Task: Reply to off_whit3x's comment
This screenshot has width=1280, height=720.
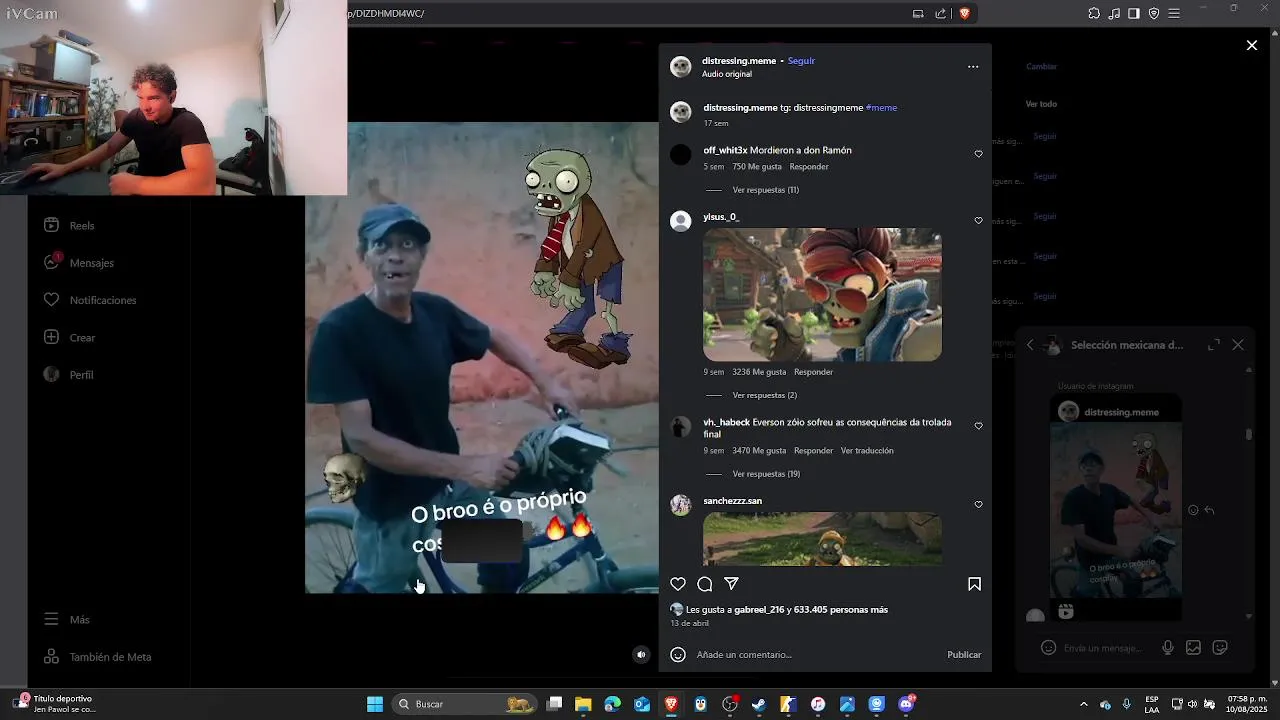Action: click(x=809, y=167)
